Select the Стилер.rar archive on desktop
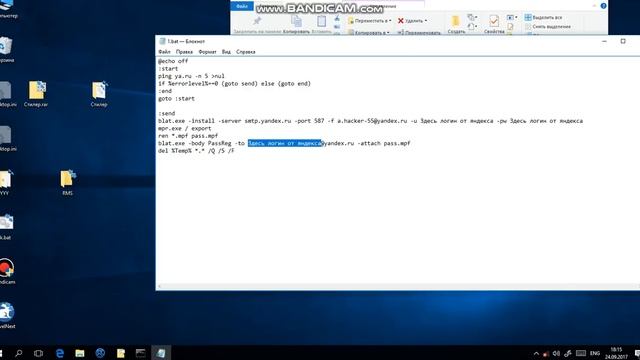The width and height of the screenshot is (640, 360). tap(36, 94)
